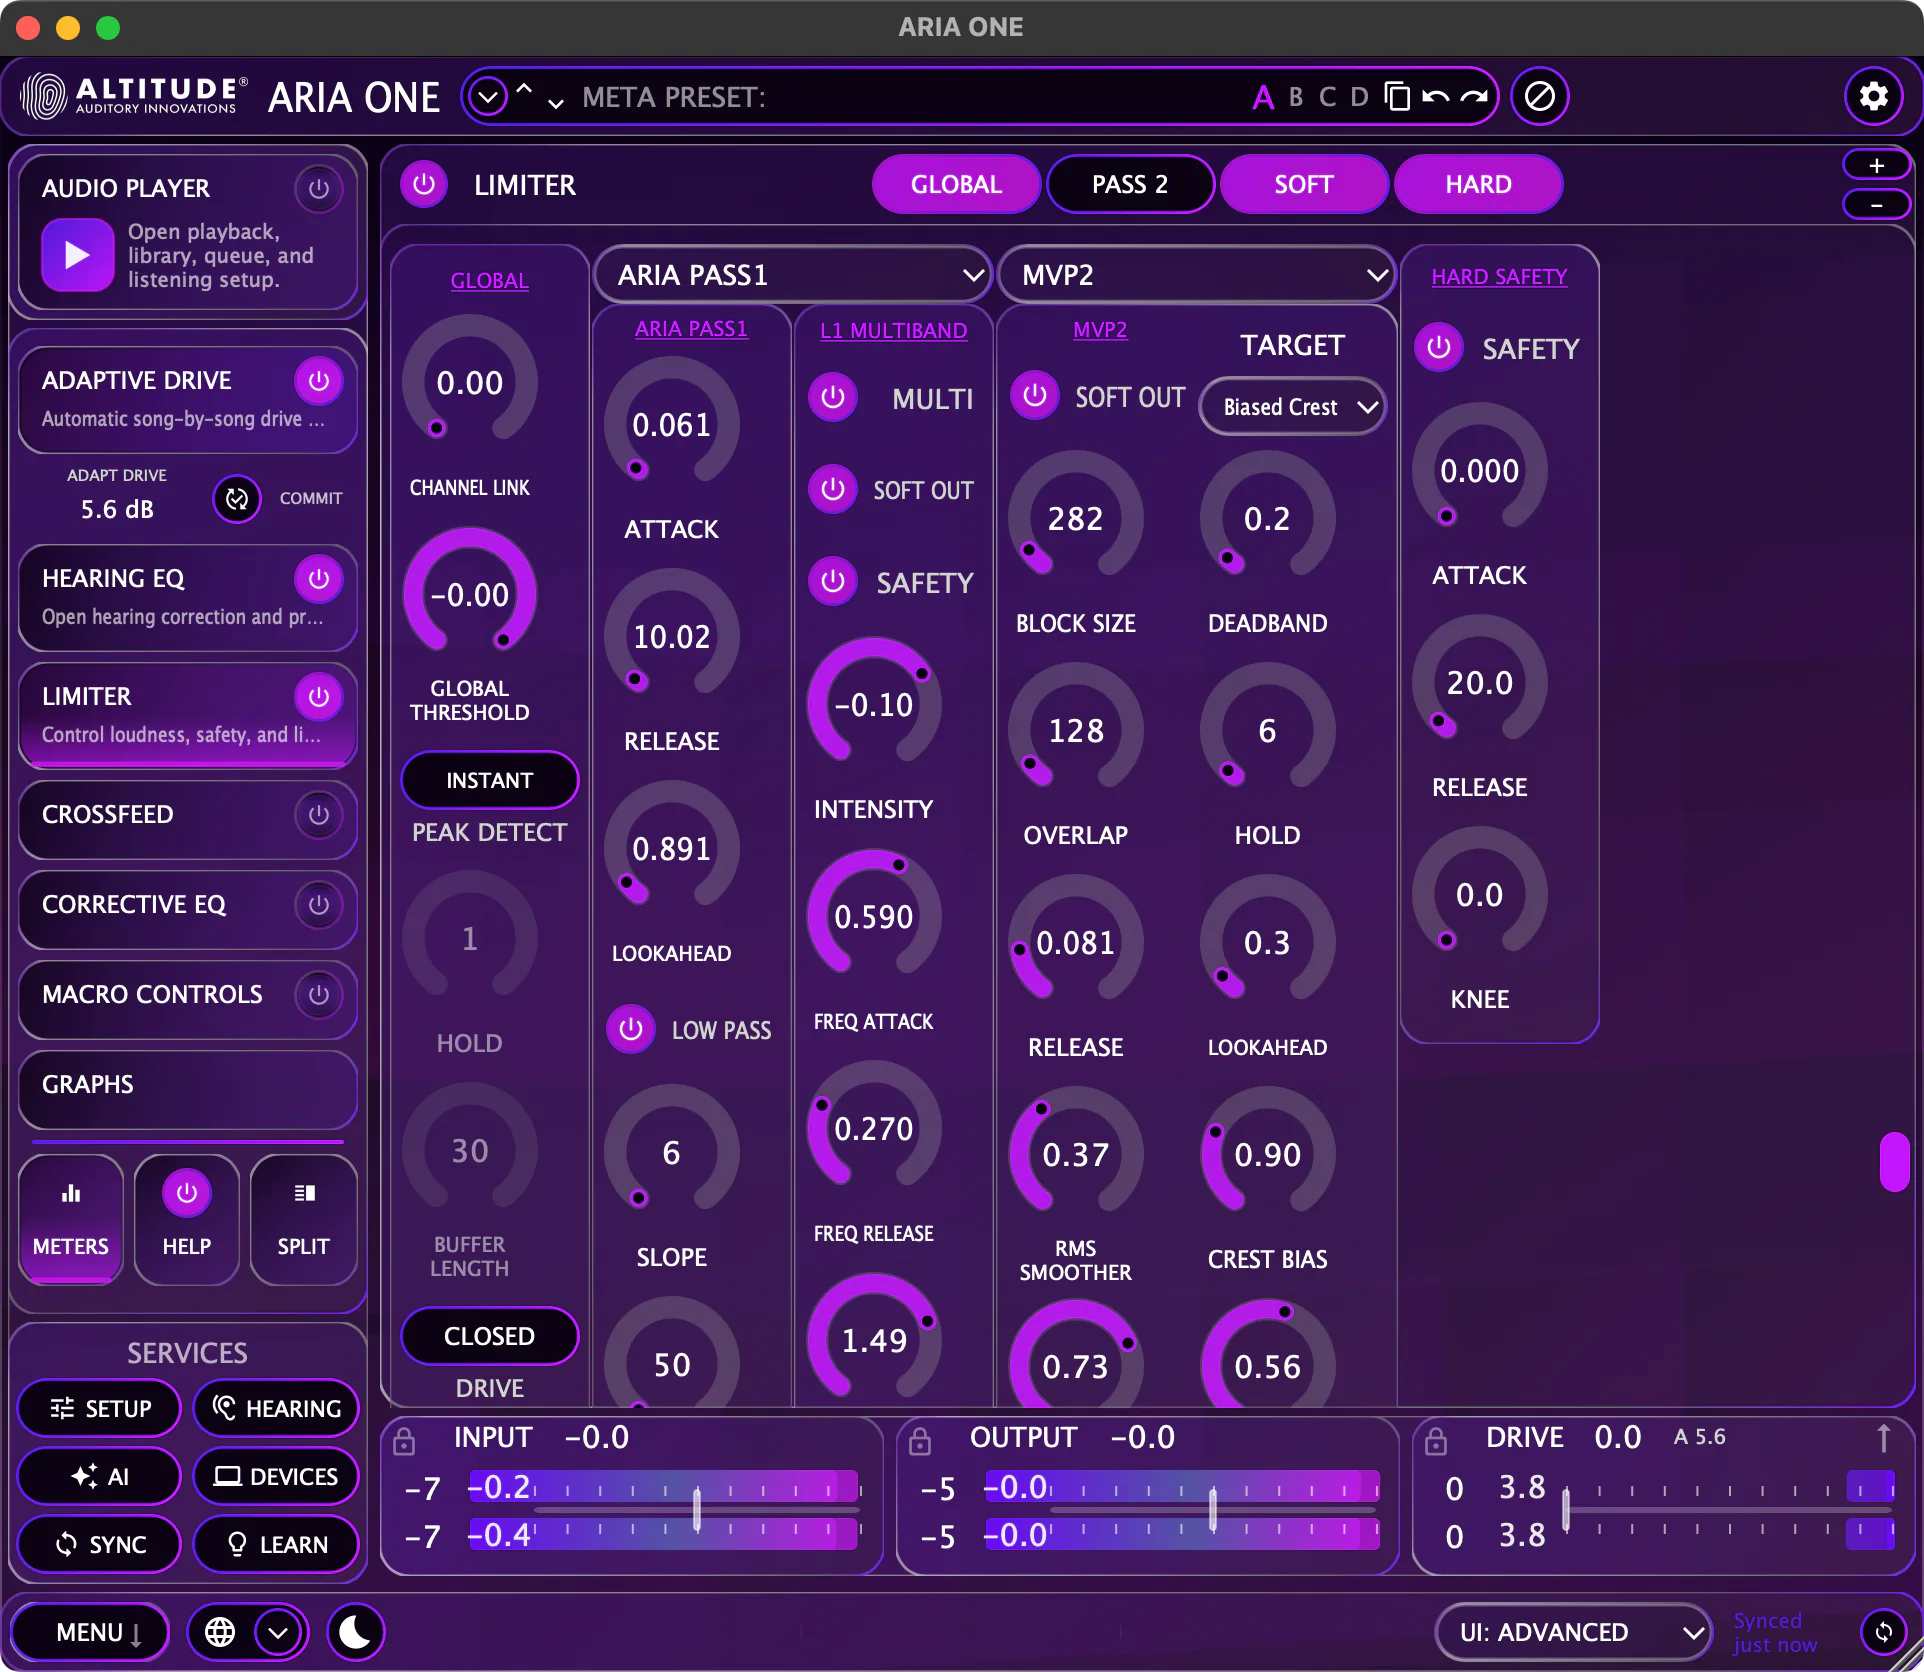
Task: Click the globe language icon
Action: [x=220, y=1632]
